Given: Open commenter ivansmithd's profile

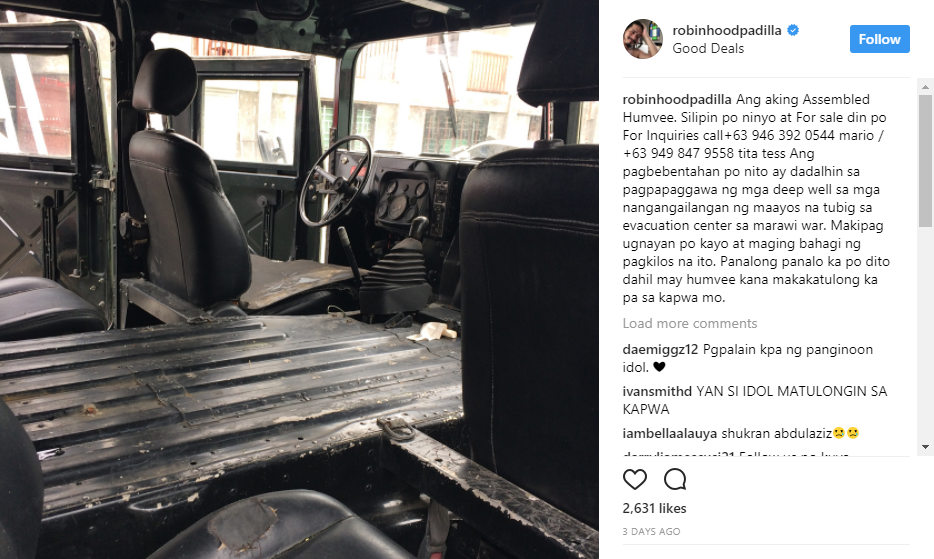Looking at the screenshot, I should (x=657, y=392).
